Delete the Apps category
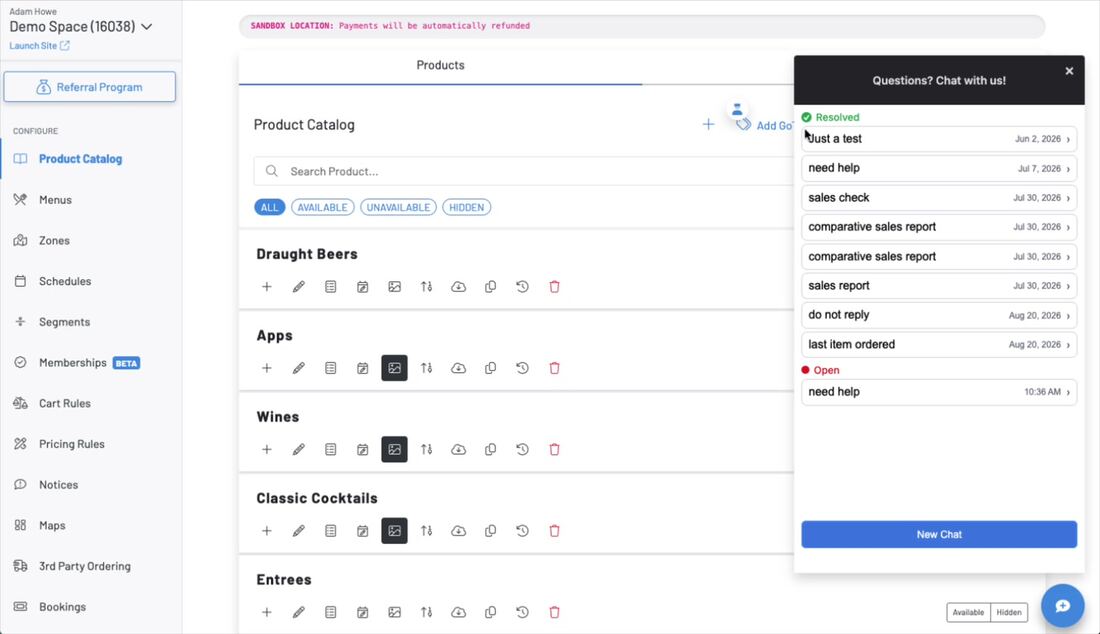This screenshot has width=1100, height=634. 554,367
